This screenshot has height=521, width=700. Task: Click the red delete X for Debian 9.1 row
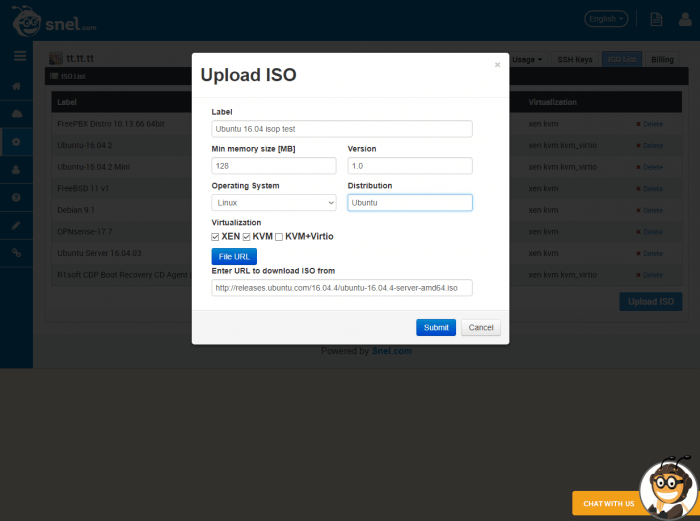pos(638,210)
